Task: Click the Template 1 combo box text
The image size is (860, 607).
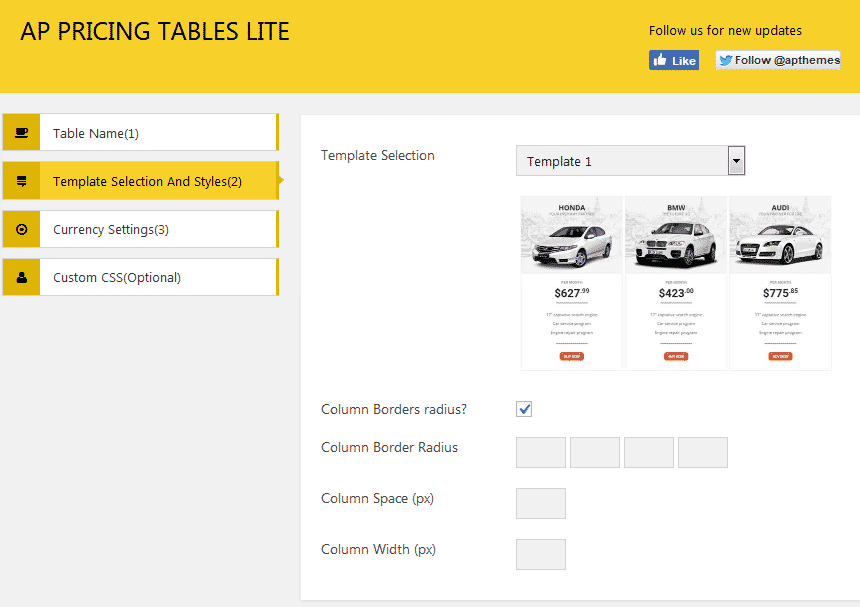Action: (x=559, y=162)
